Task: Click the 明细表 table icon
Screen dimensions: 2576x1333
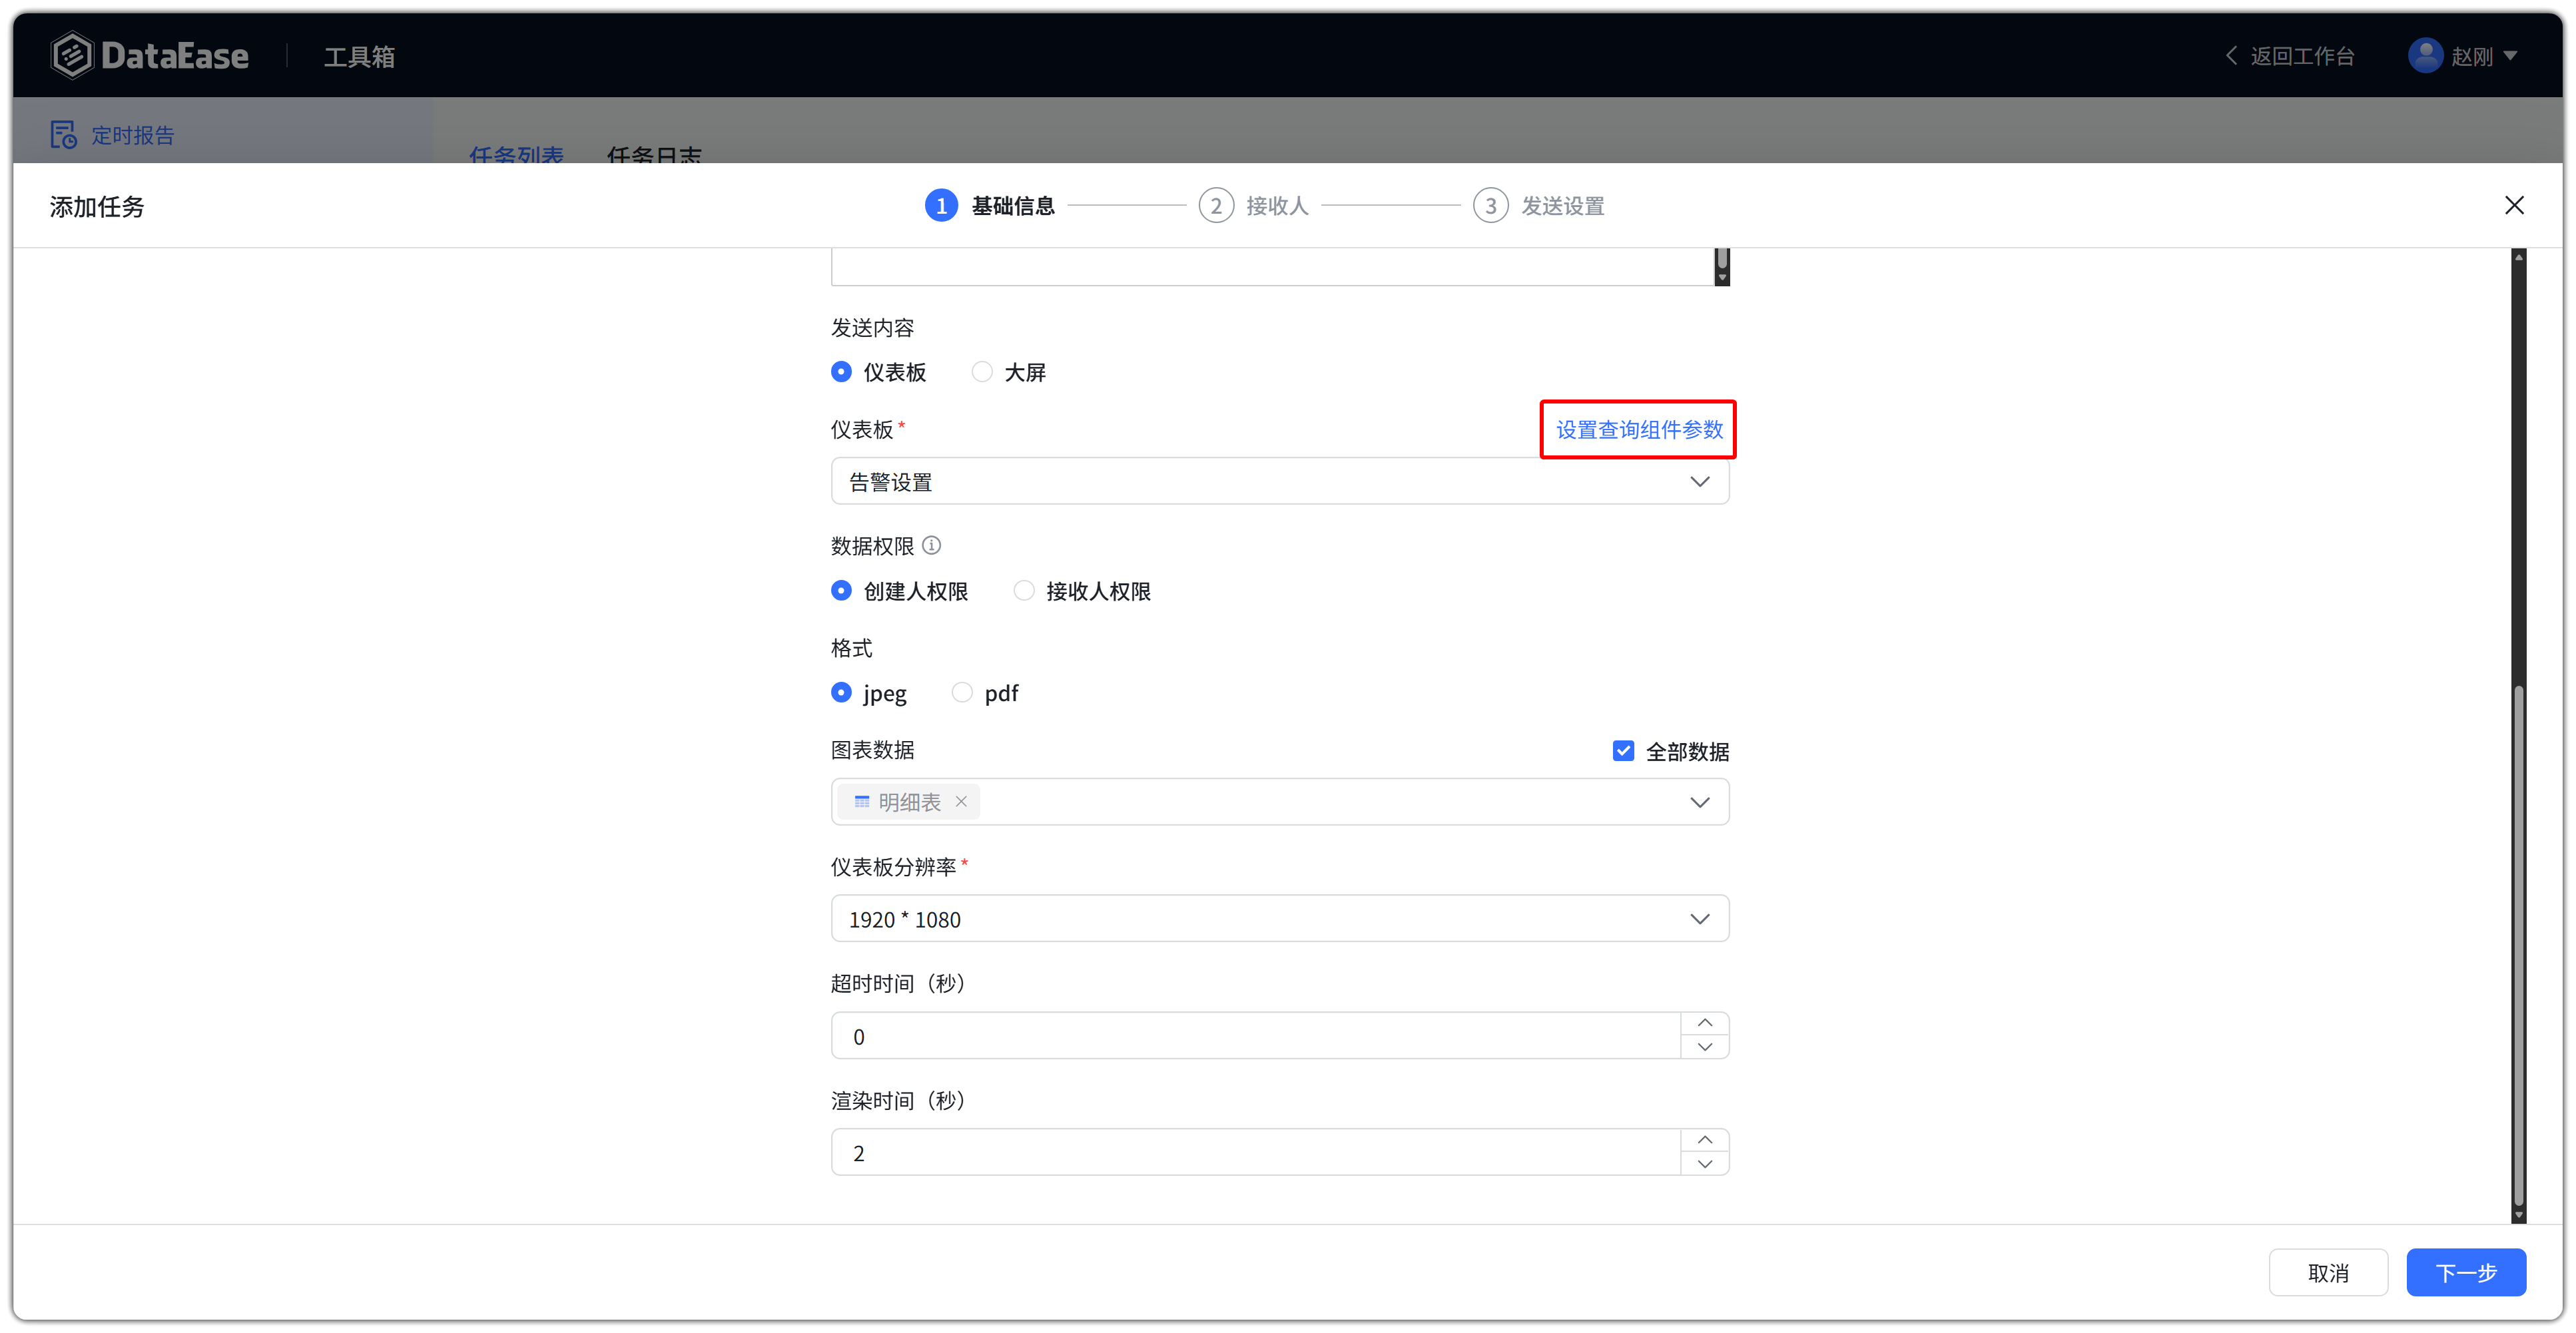Action: [862, 802]
